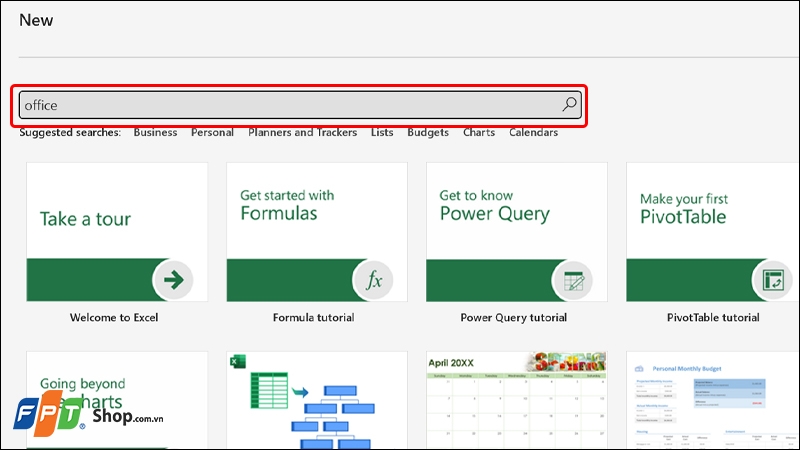
Task: Open the Budgets suggested search
Action: pyautogui.click(x=428, y=133)
